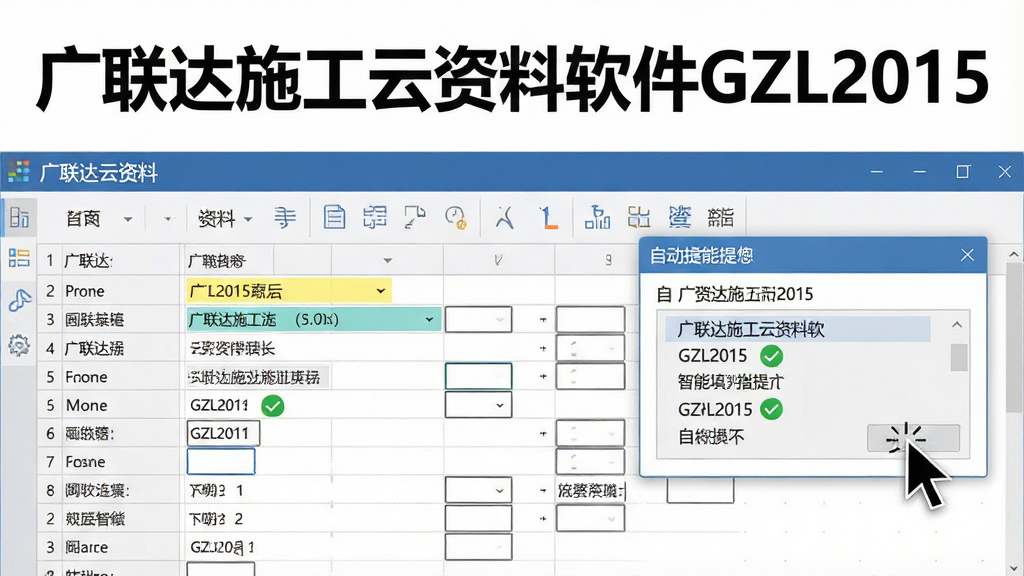Click the empty box below the dialog
1024x576 pixels.
[700, 490]
